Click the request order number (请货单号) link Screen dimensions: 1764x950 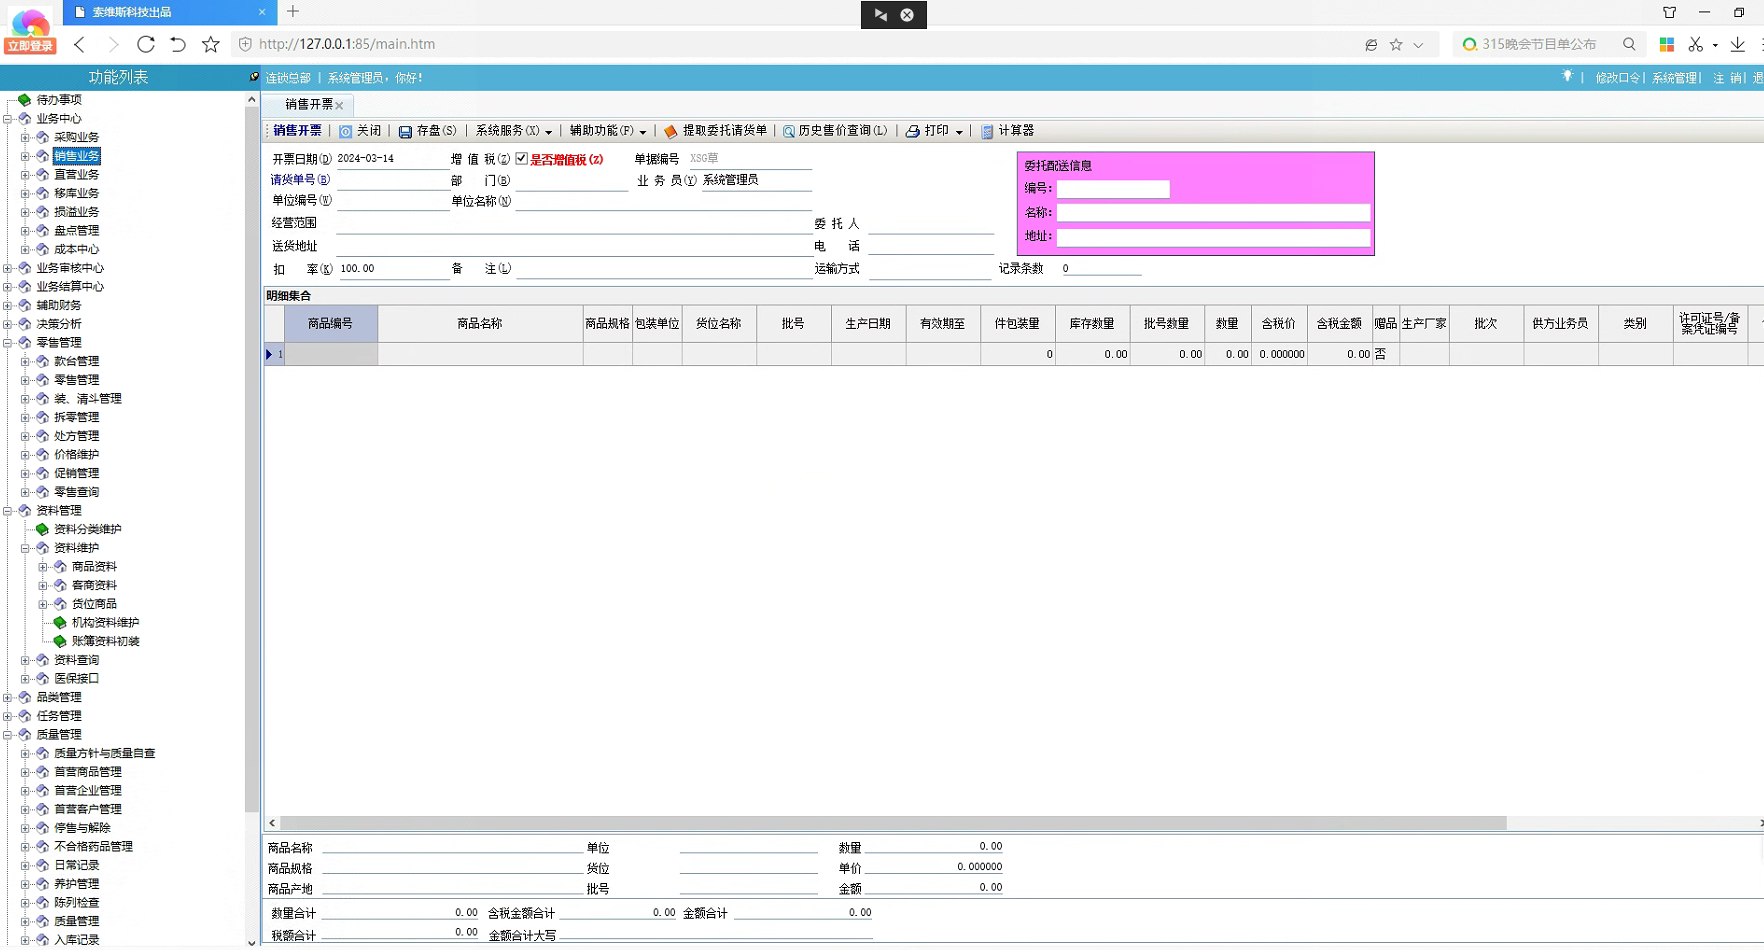[x=299, y=180]
